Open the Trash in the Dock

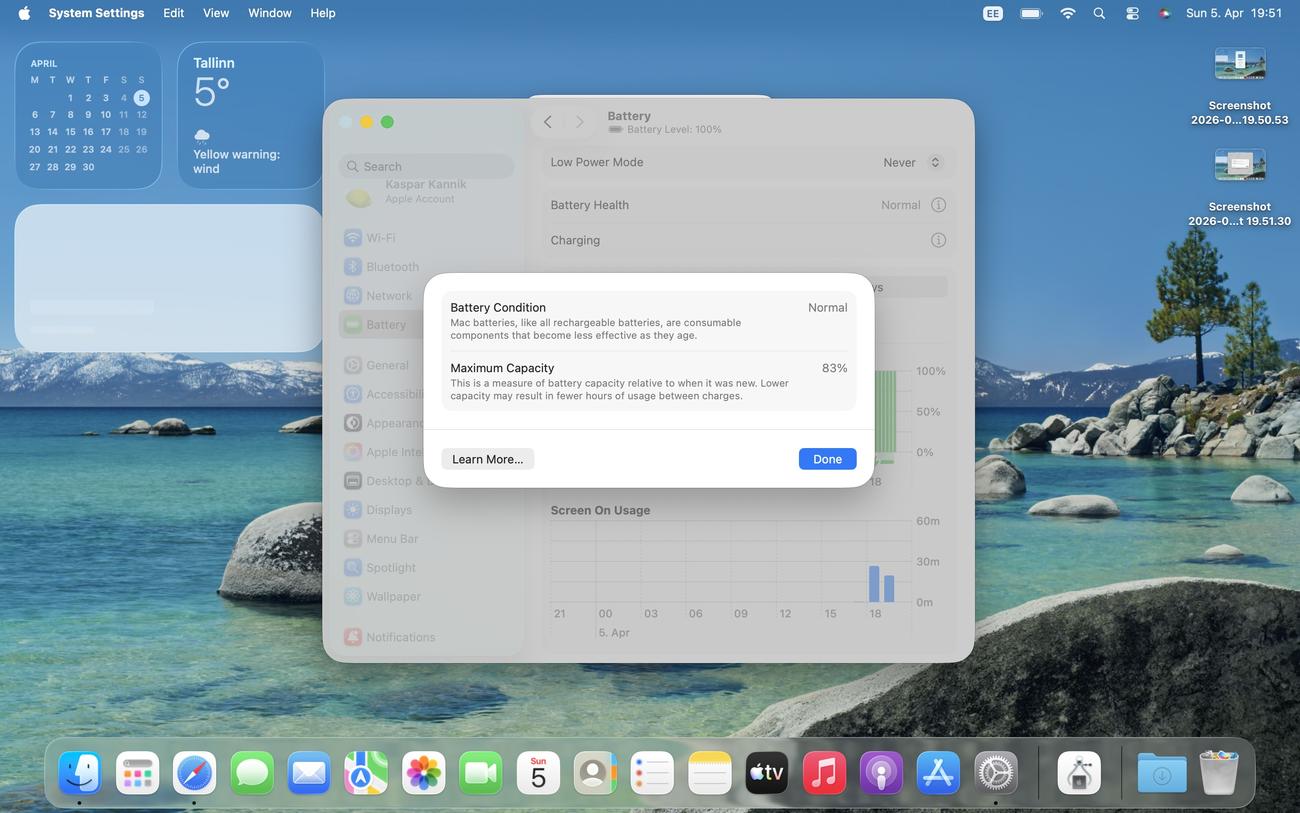pos(1218,773)
